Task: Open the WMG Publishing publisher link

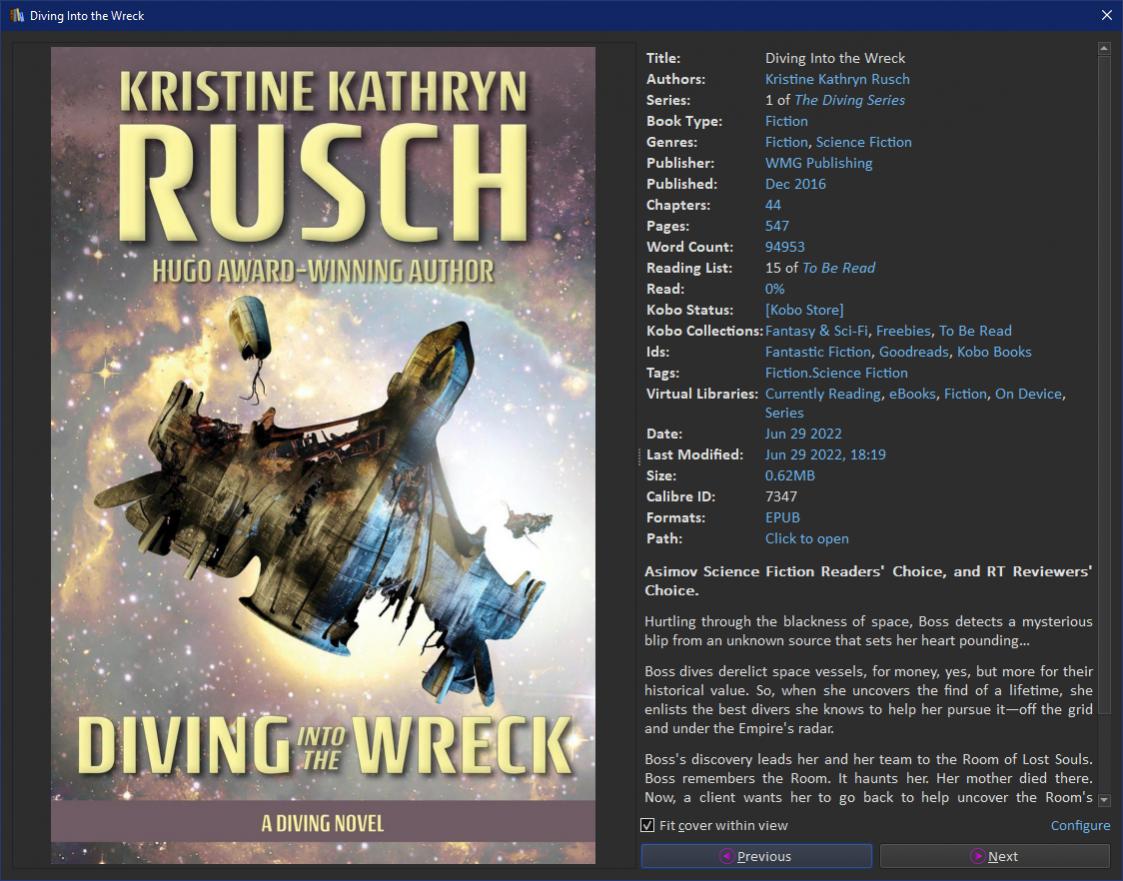Action: coord(819,163)
